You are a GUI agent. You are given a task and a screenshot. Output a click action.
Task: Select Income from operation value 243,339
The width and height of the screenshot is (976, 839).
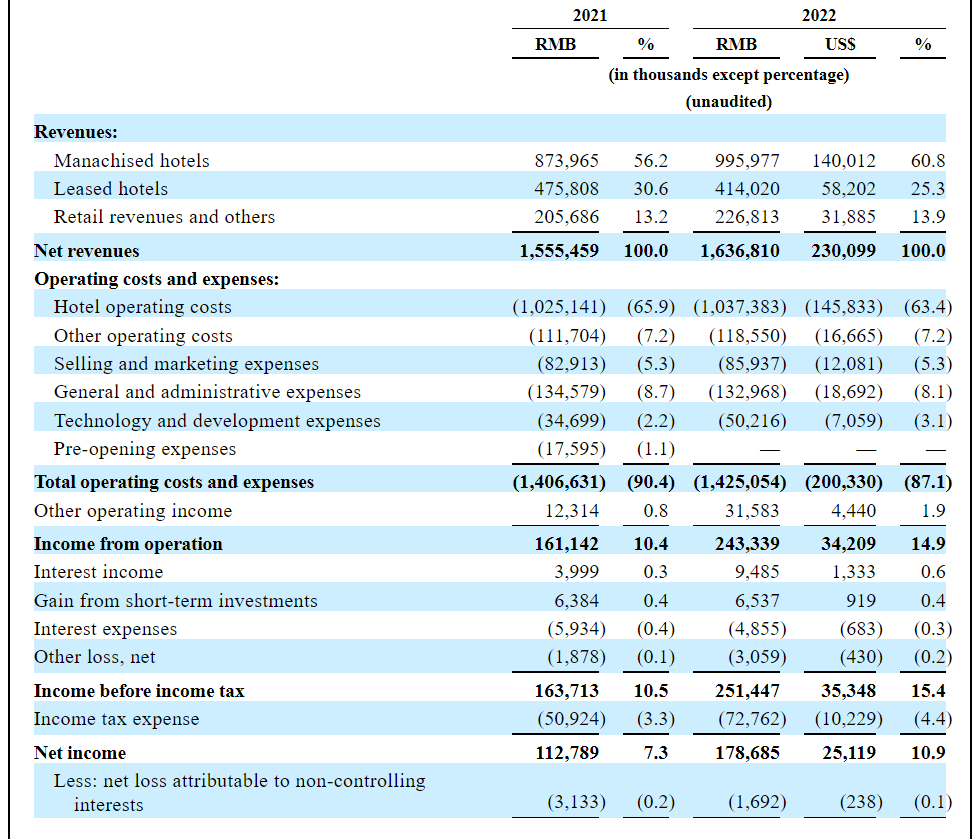747,543
